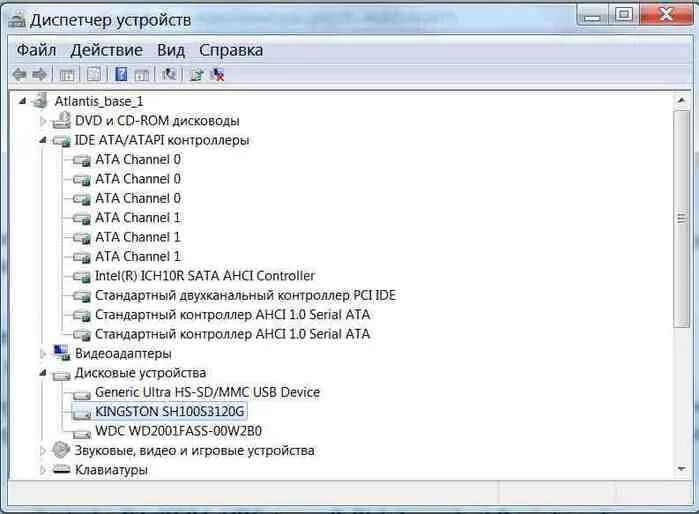Click the vertical scrollbar thumb
Screen dimensions: 699x514
click(681, 219)
